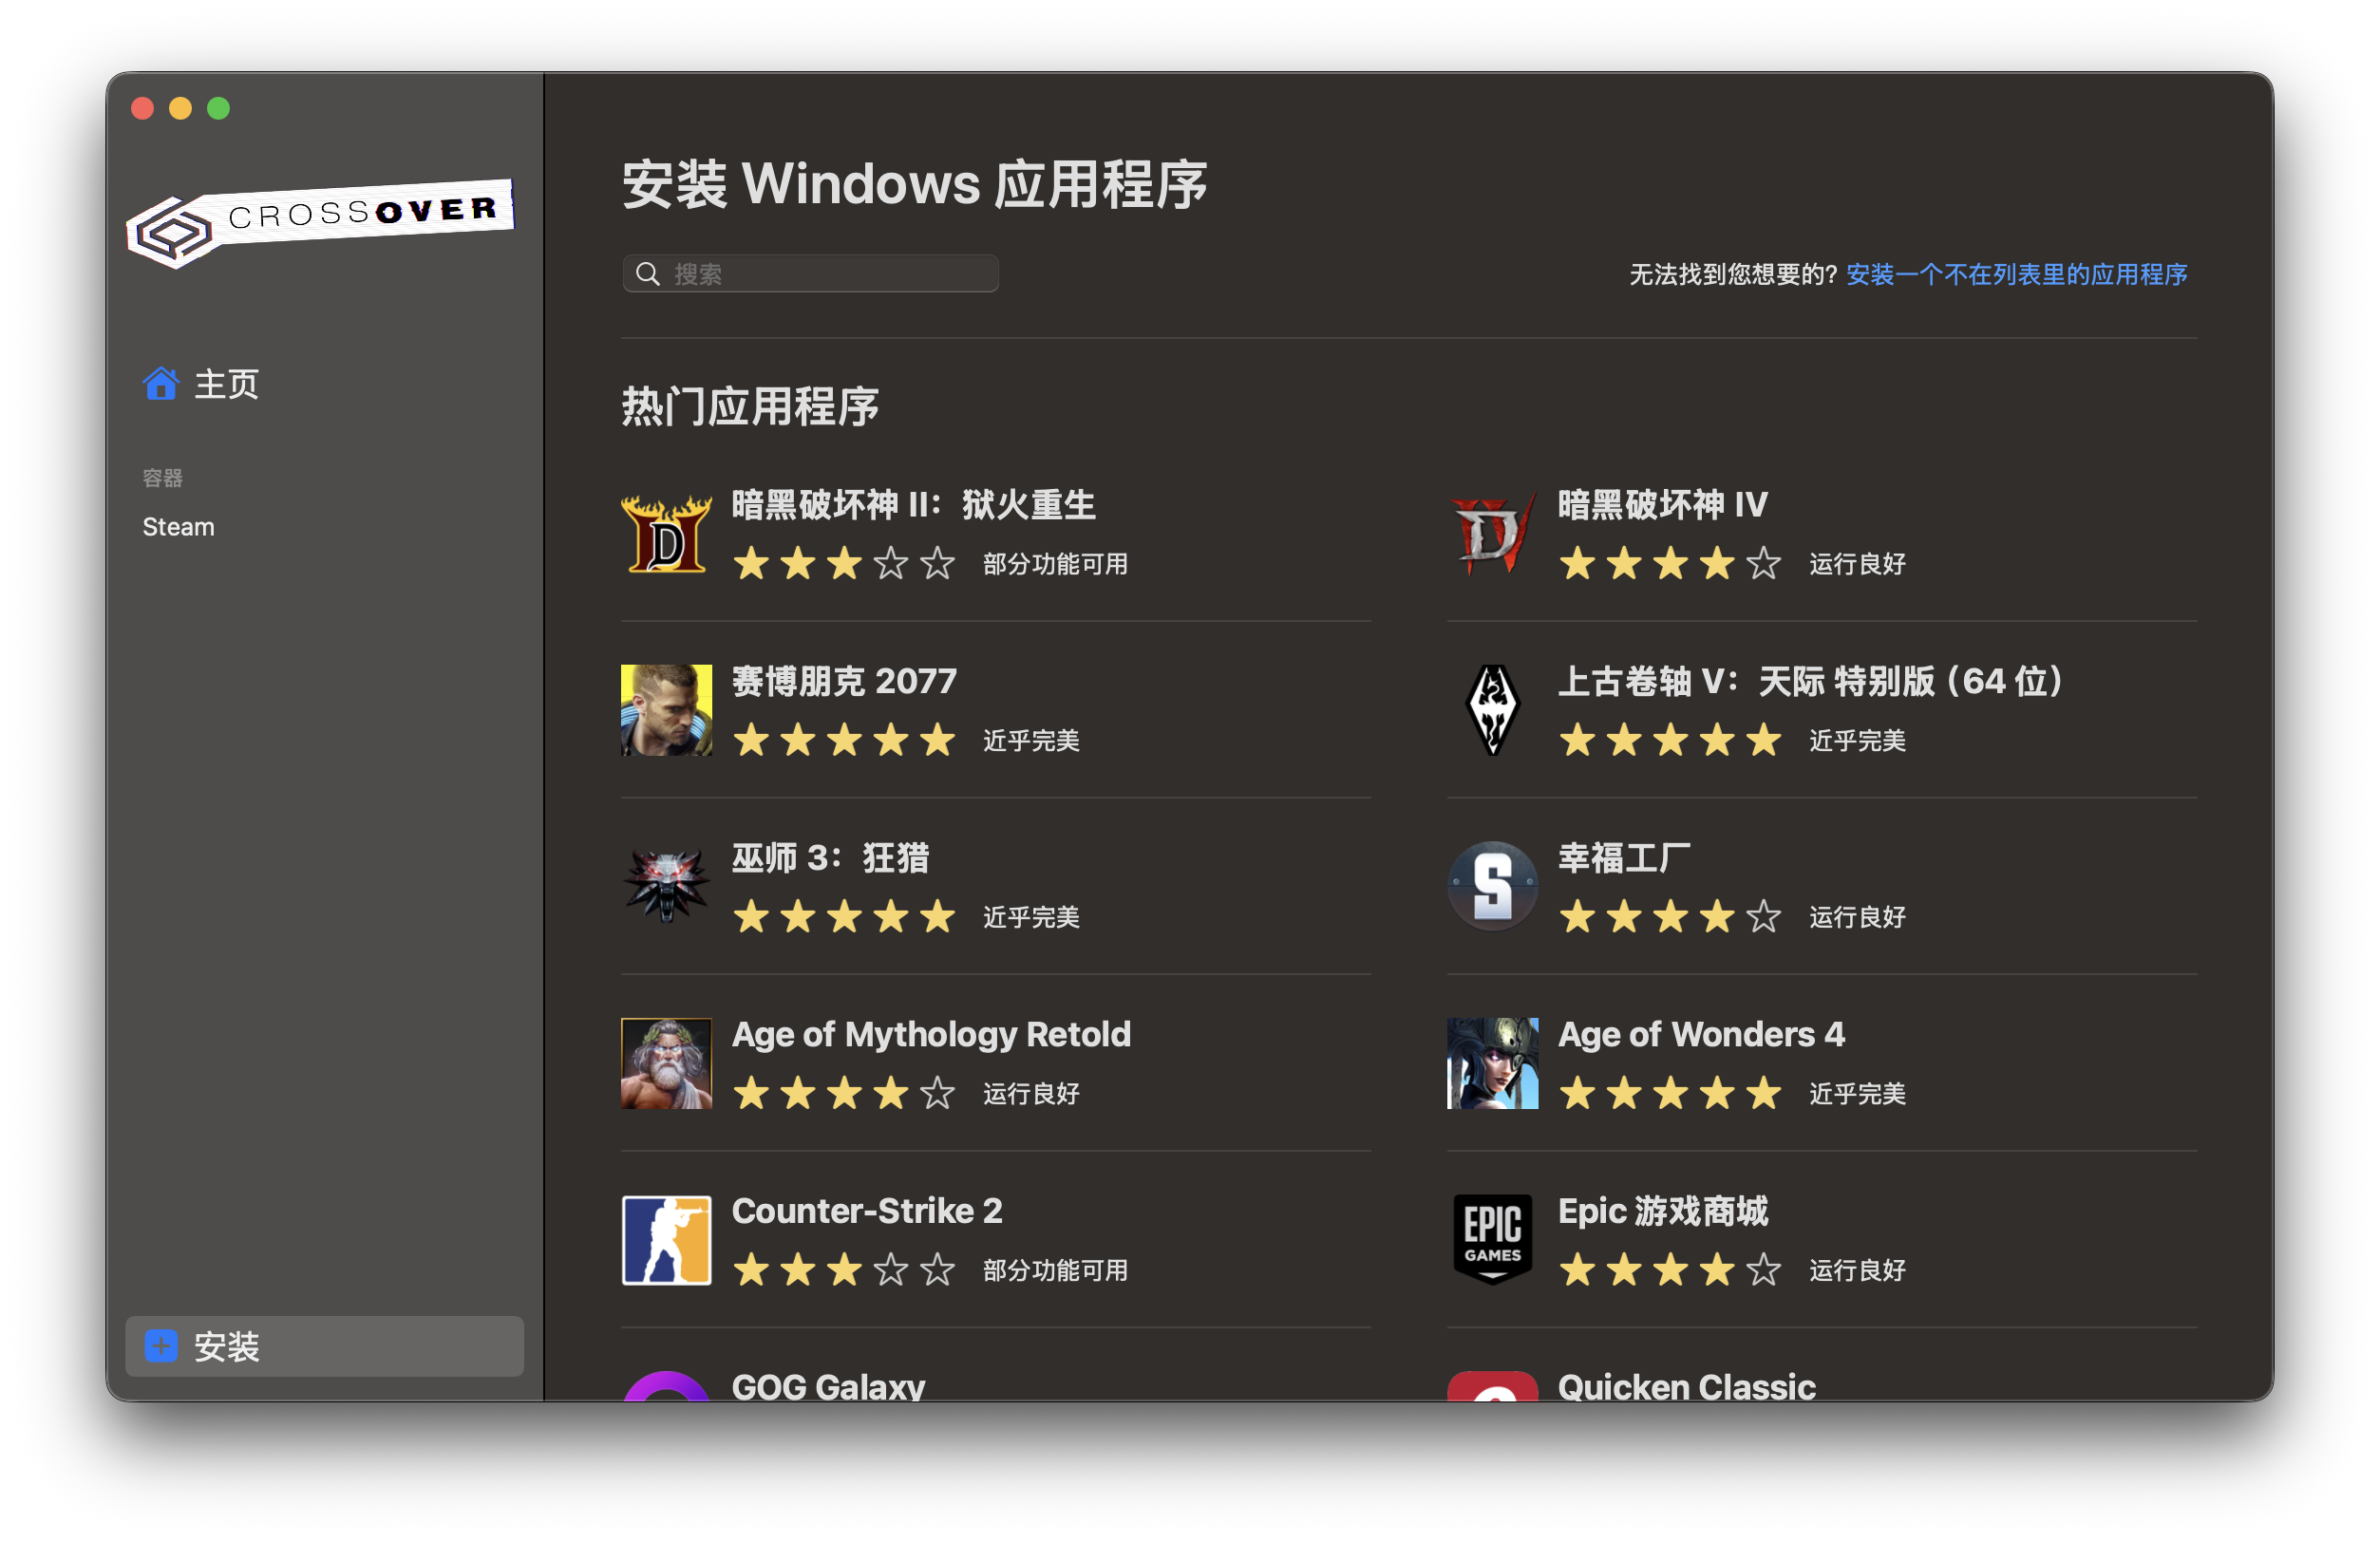Open Age of Mythology Retold thumbnail
Viewport: 2380px width, 1542px height.
tap(666, 1063)
